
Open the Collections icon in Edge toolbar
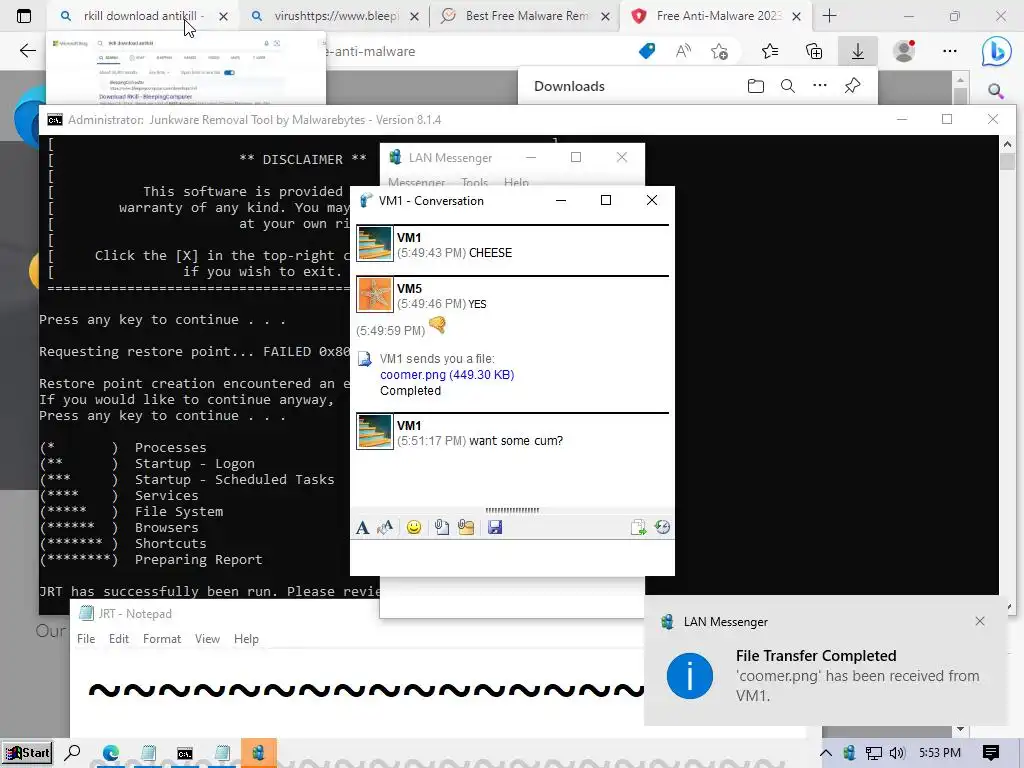click(x=814, y=51)
